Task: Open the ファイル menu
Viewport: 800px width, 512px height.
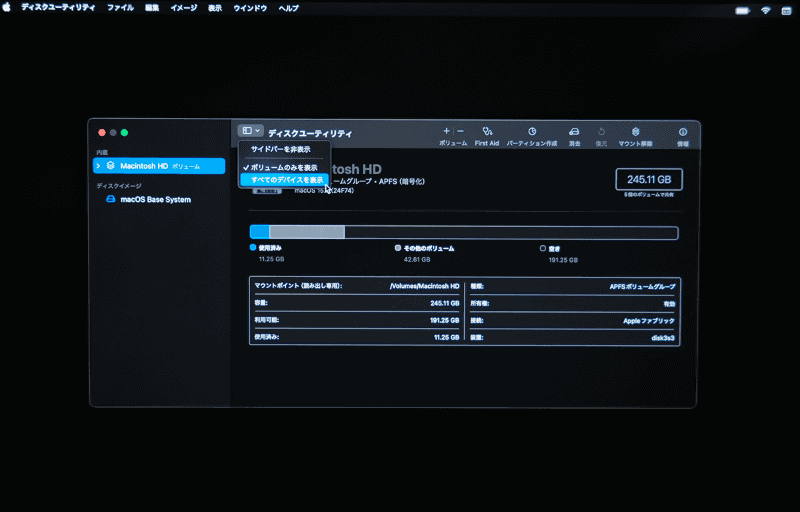Action: [120, 8]
